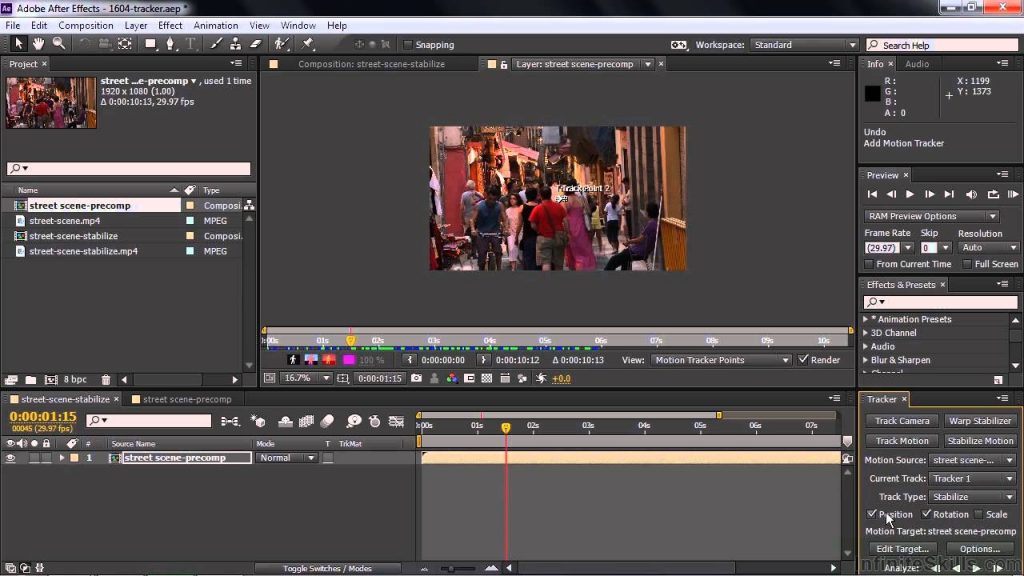Pick the Clone Stamp tool
This screenshot has width=1024, height=576.
pyautogui.click(x=235, y=44)
